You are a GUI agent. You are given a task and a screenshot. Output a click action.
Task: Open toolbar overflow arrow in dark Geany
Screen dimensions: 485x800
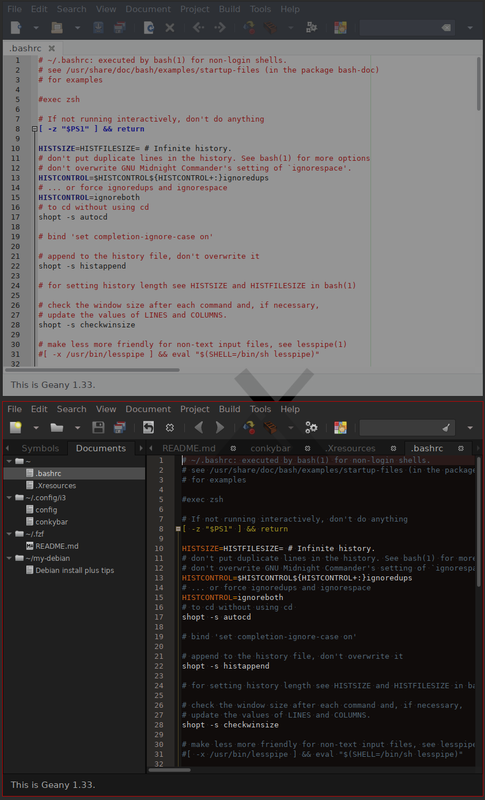[470, 428]
